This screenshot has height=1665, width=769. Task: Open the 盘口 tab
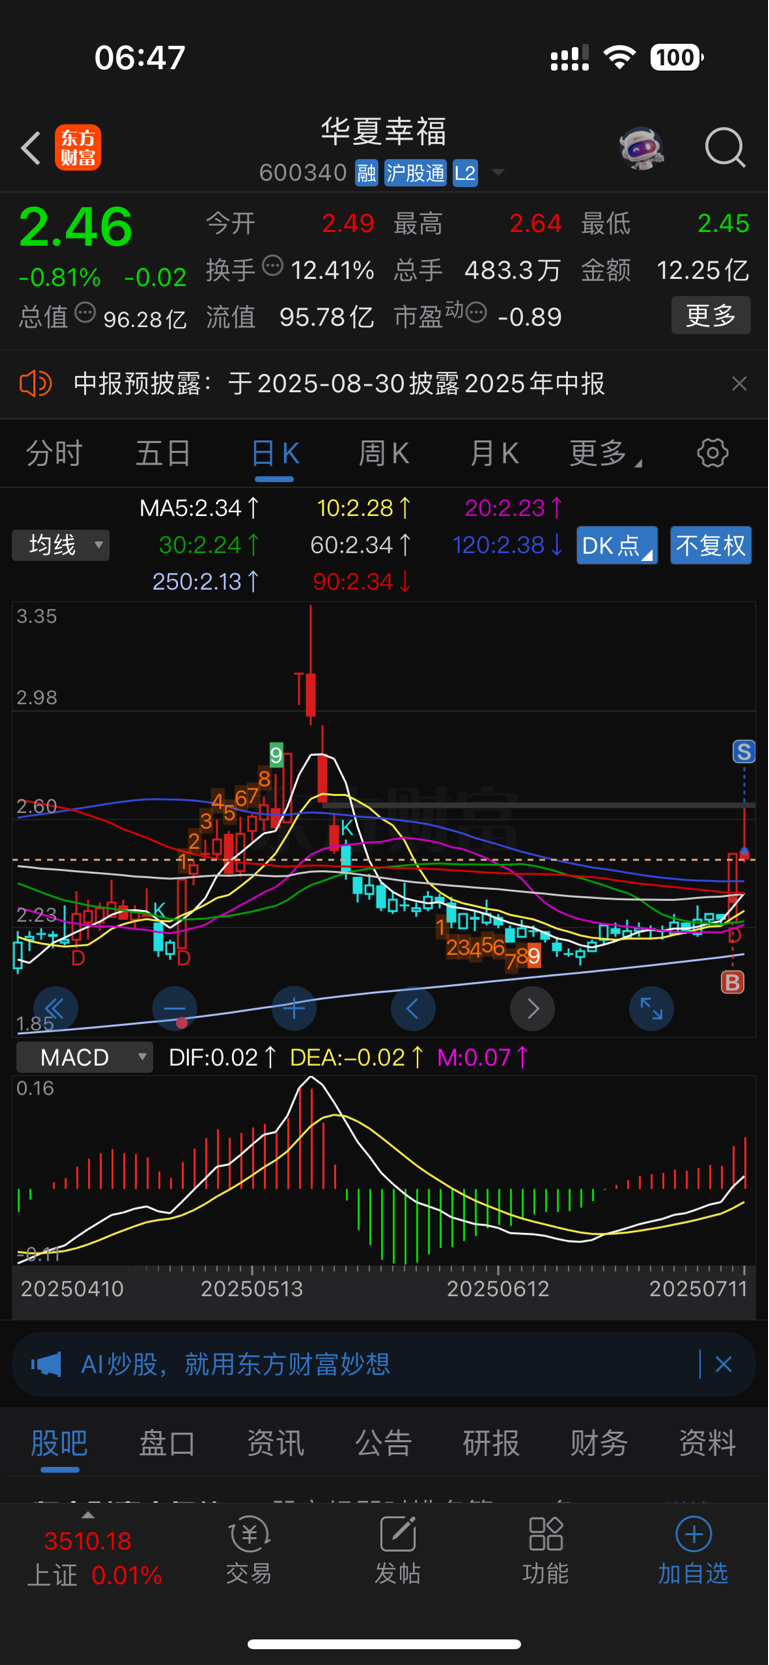[167, 1443]
